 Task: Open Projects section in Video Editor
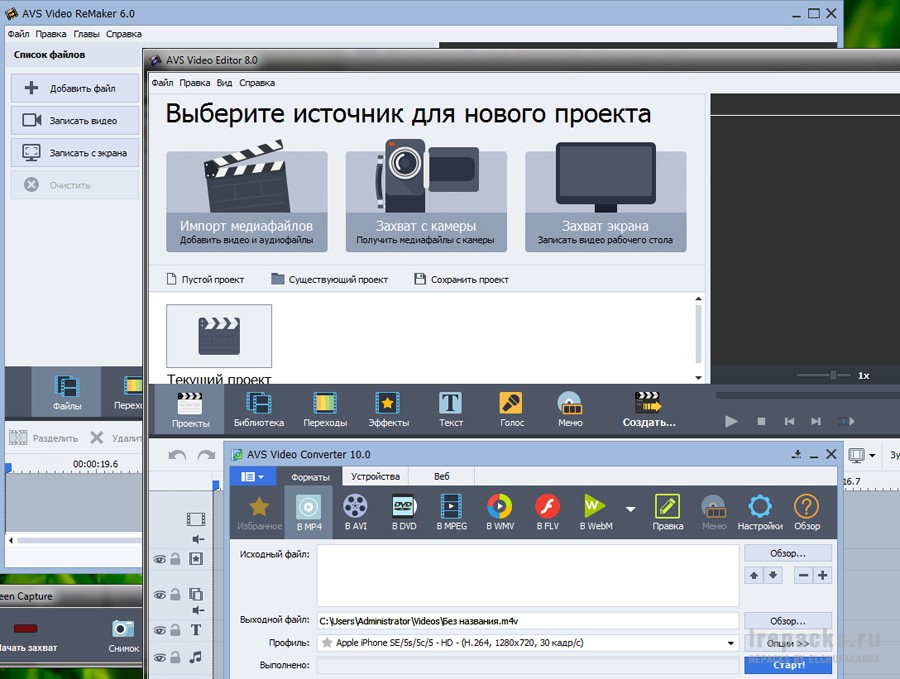click(x=190, y=409)
